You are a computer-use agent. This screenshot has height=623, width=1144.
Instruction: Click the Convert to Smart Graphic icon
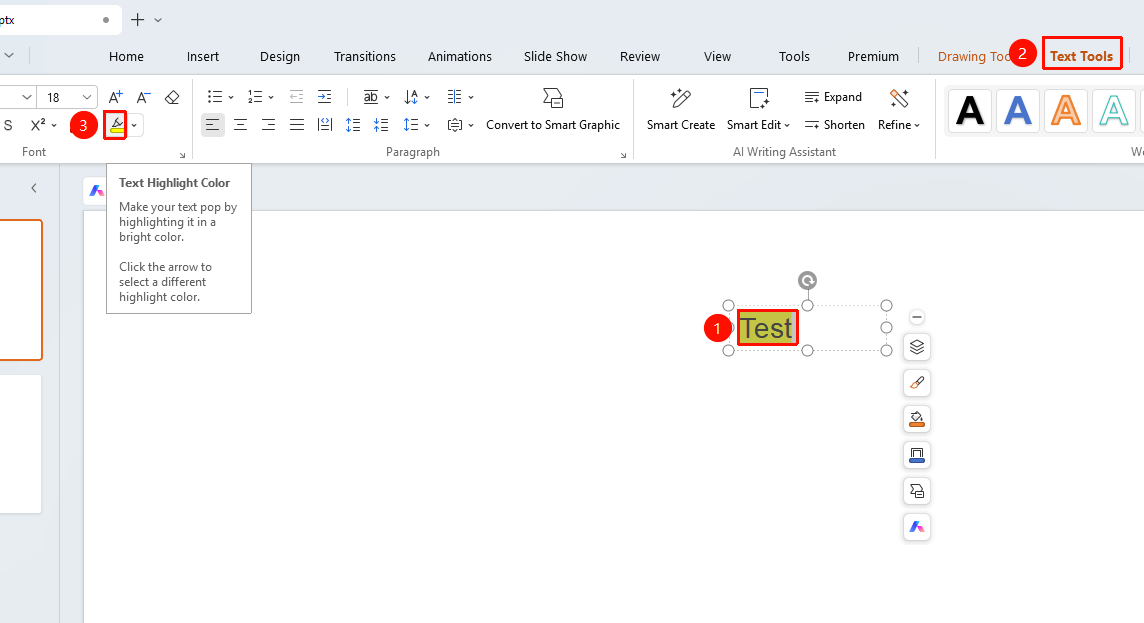click(x=553, y=97)
